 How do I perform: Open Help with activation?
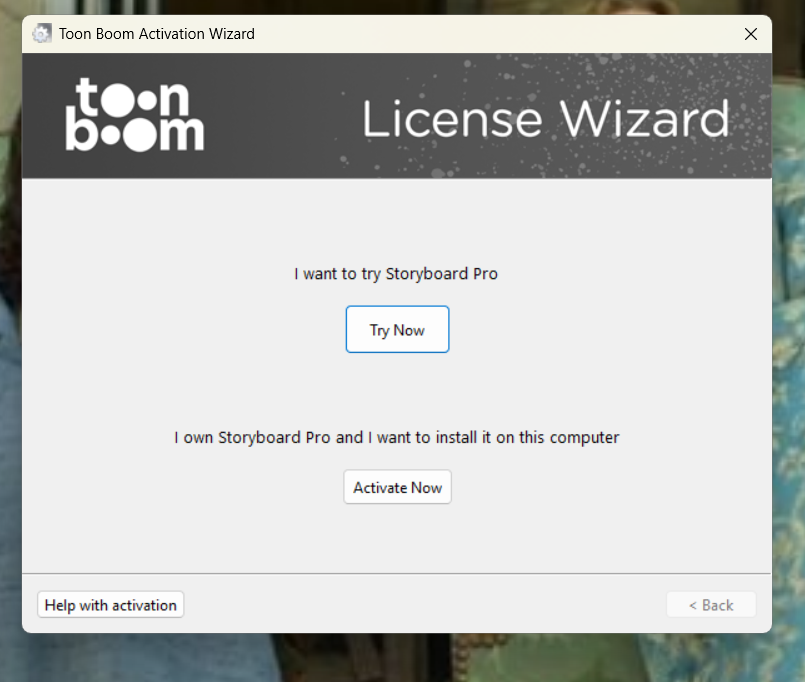point(110,605)
